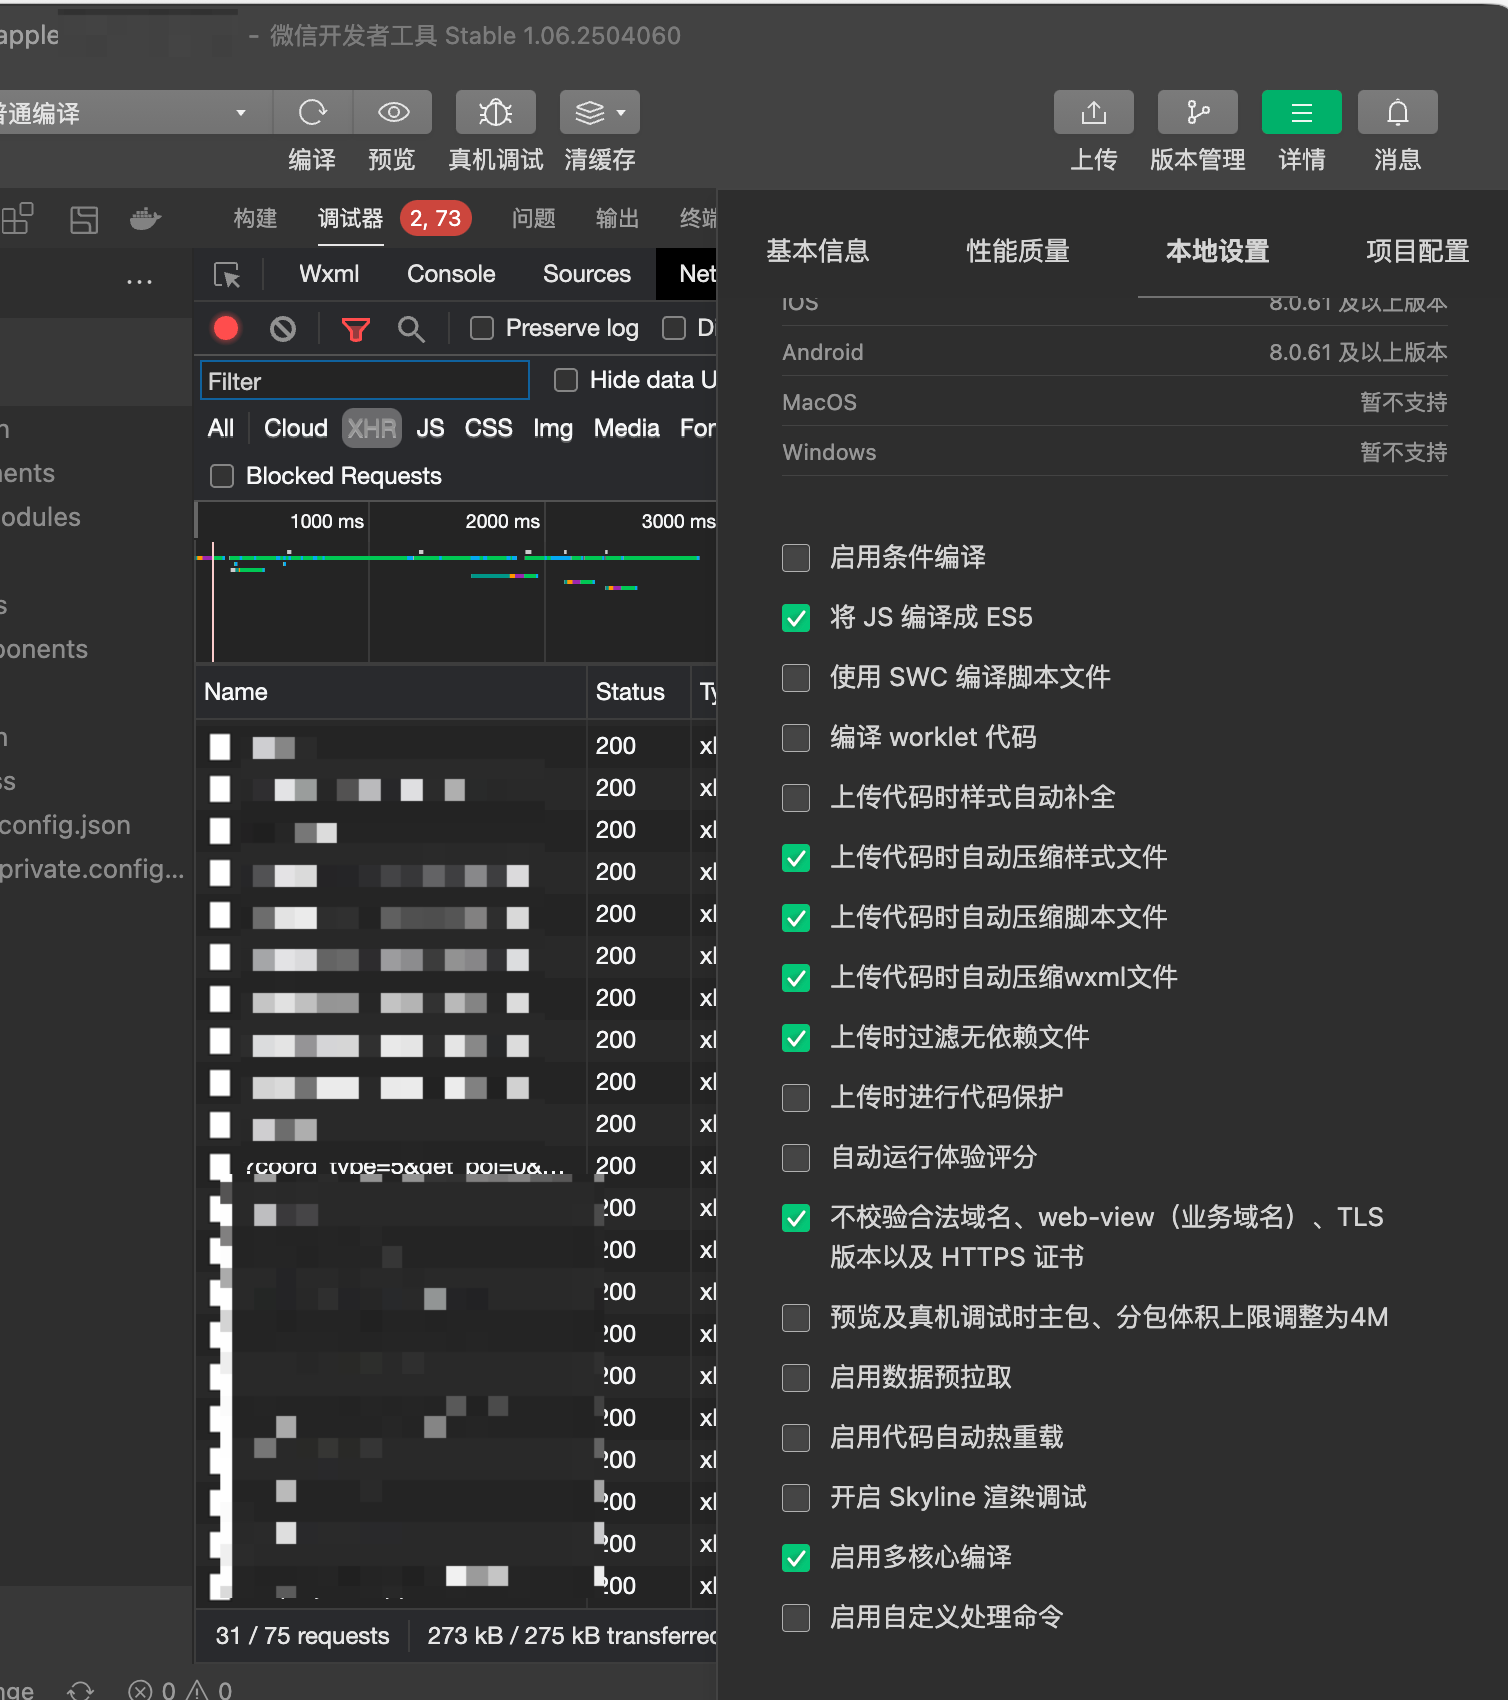Sort requests by Status column header

[638, 692]
